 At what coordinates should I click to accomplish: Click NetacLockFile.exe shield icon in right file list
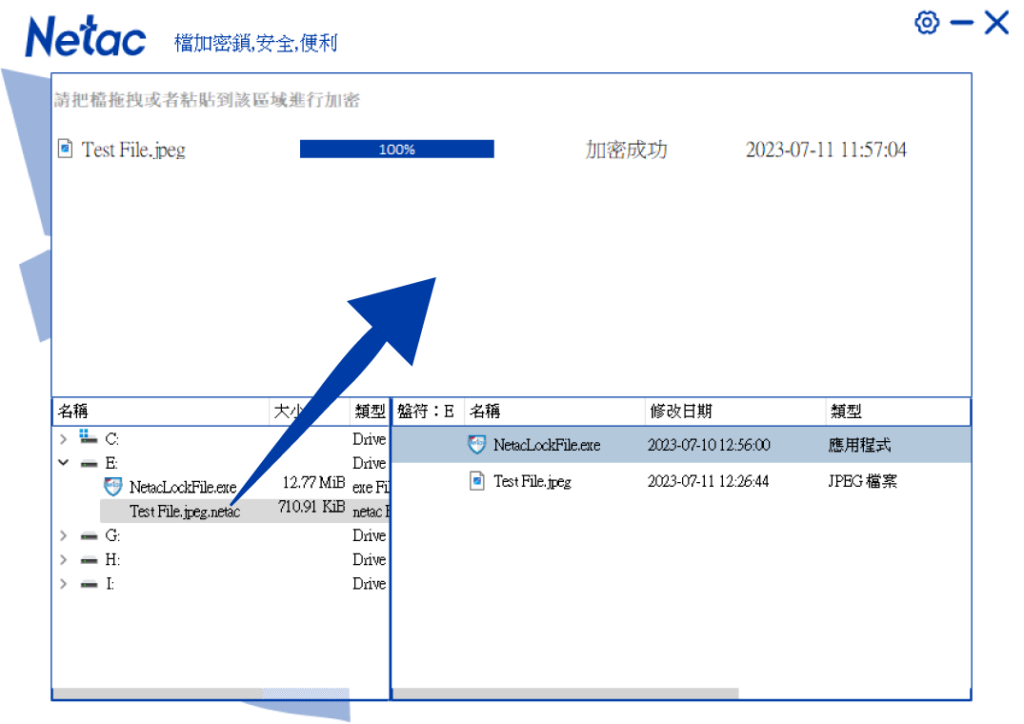point(477,445)
